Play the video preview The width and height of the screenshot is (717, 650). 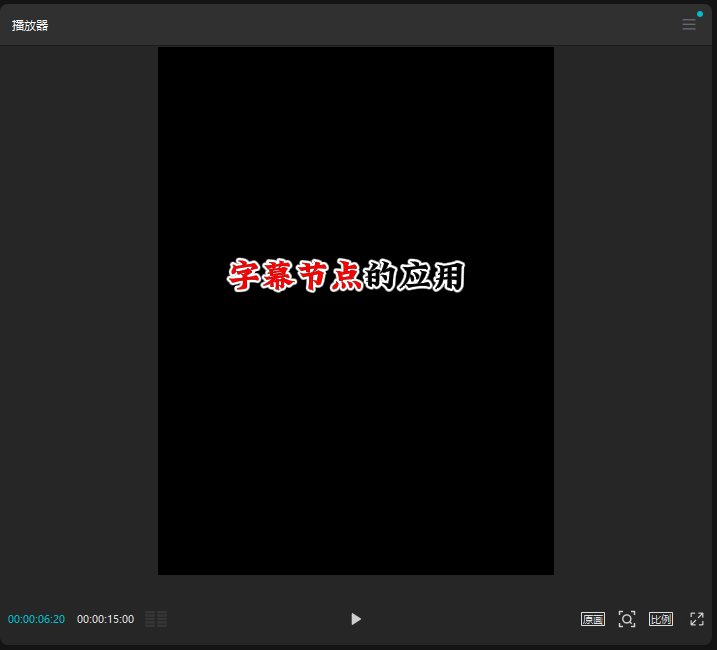coord(356,619)
